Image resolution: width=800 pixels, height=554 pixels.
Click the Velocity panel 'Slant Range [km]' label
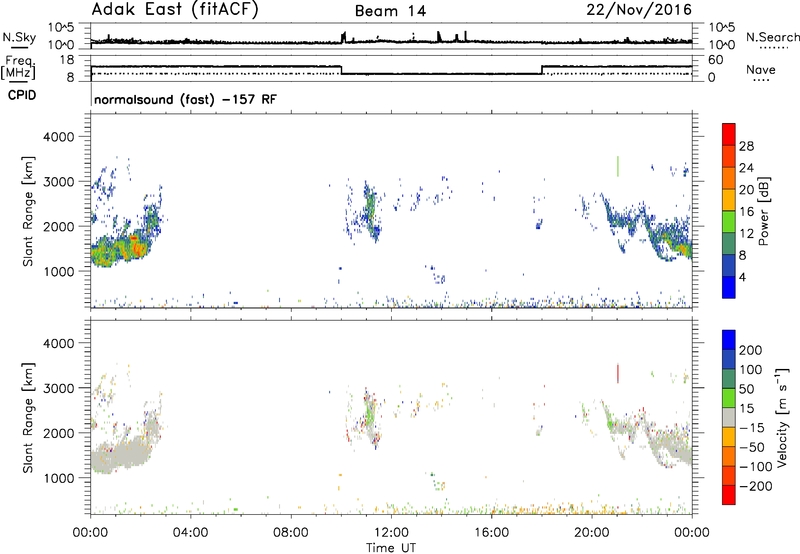point(28,417)
